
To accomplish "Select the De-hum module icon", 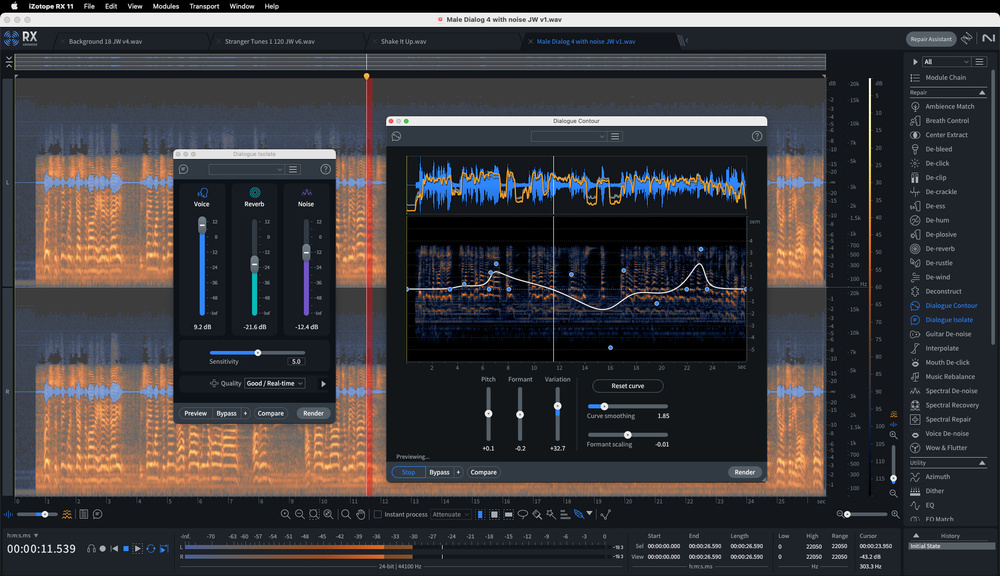I will [x=915, y=220].
